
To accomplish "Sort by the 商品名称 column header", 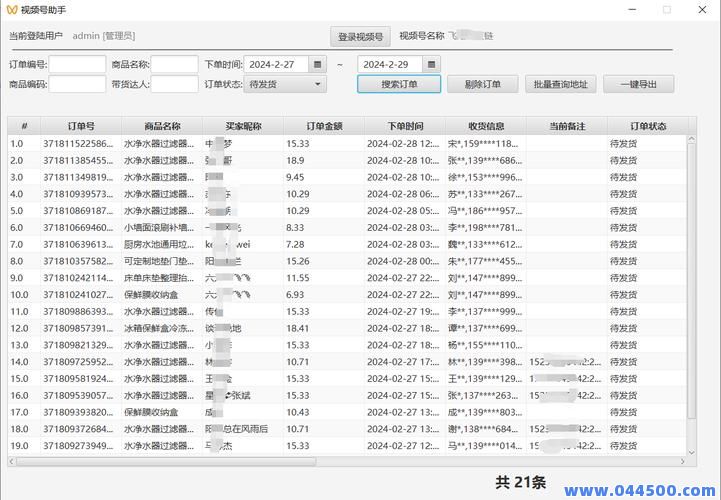I will [x=162, y=126].
